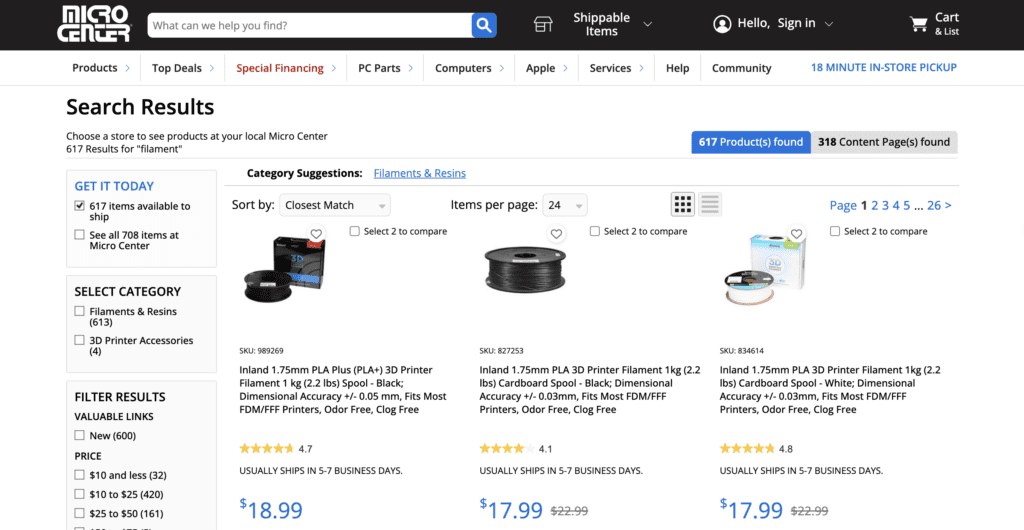1024x530 pixels.
Task: Open the Items per page dropdown
Action: tap(565, 205)
